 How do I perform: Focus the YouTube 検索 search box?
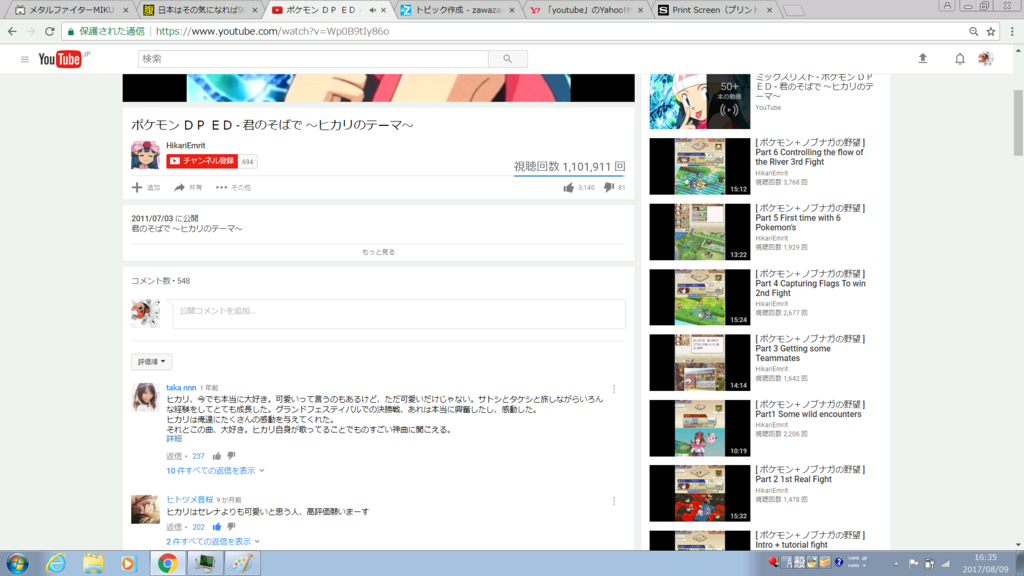pyautogui.click(x=313, y=59)
